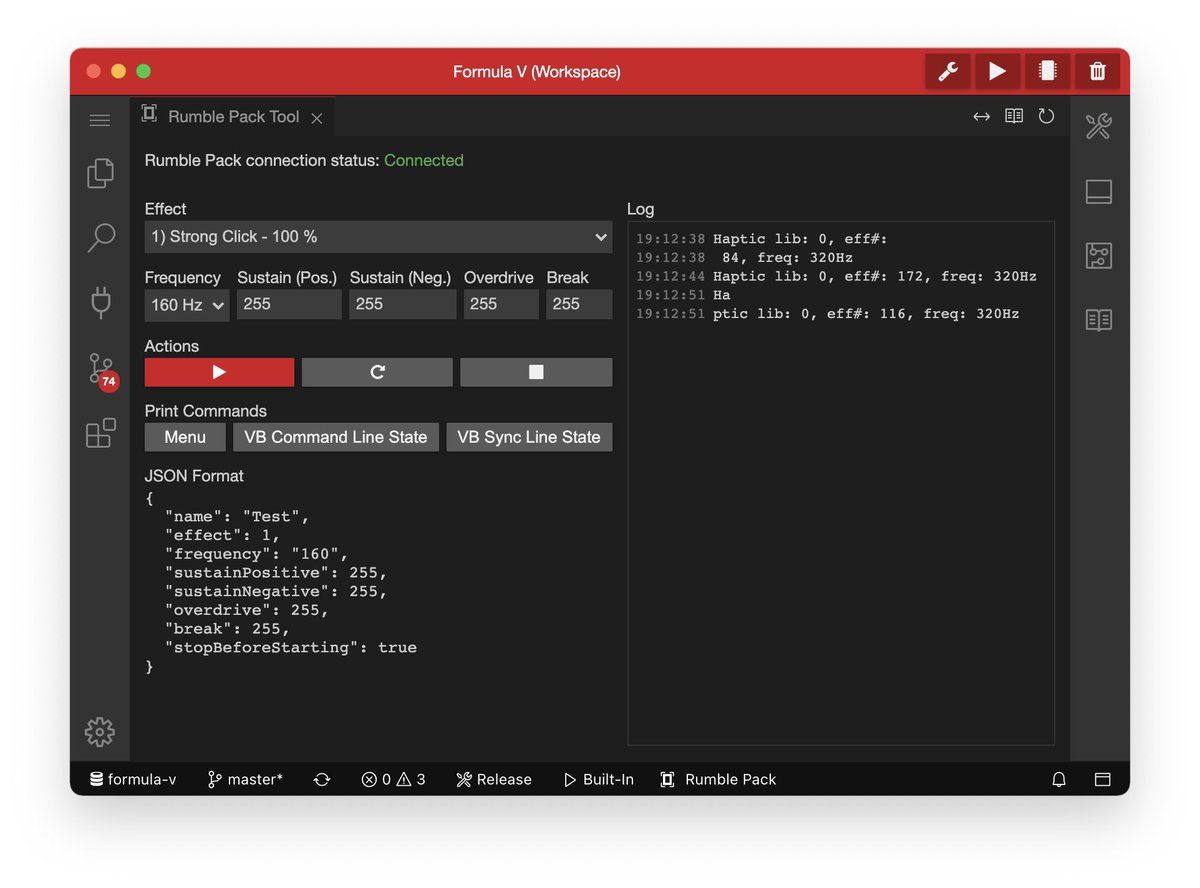Click the open book icon in tab bar

(x=1014, y=117)
